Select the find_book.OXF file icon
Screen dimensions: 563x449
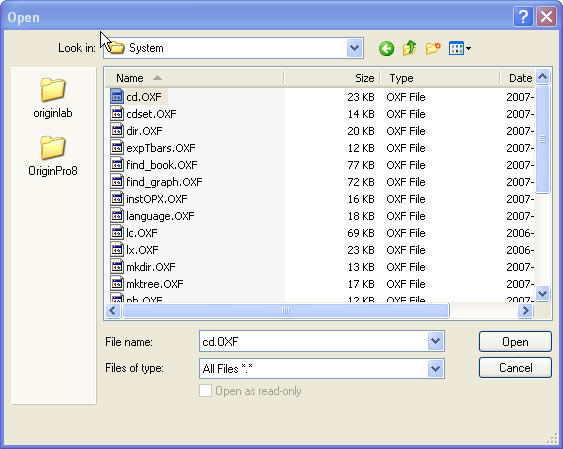pyautogui.click(x=117, y=165)
